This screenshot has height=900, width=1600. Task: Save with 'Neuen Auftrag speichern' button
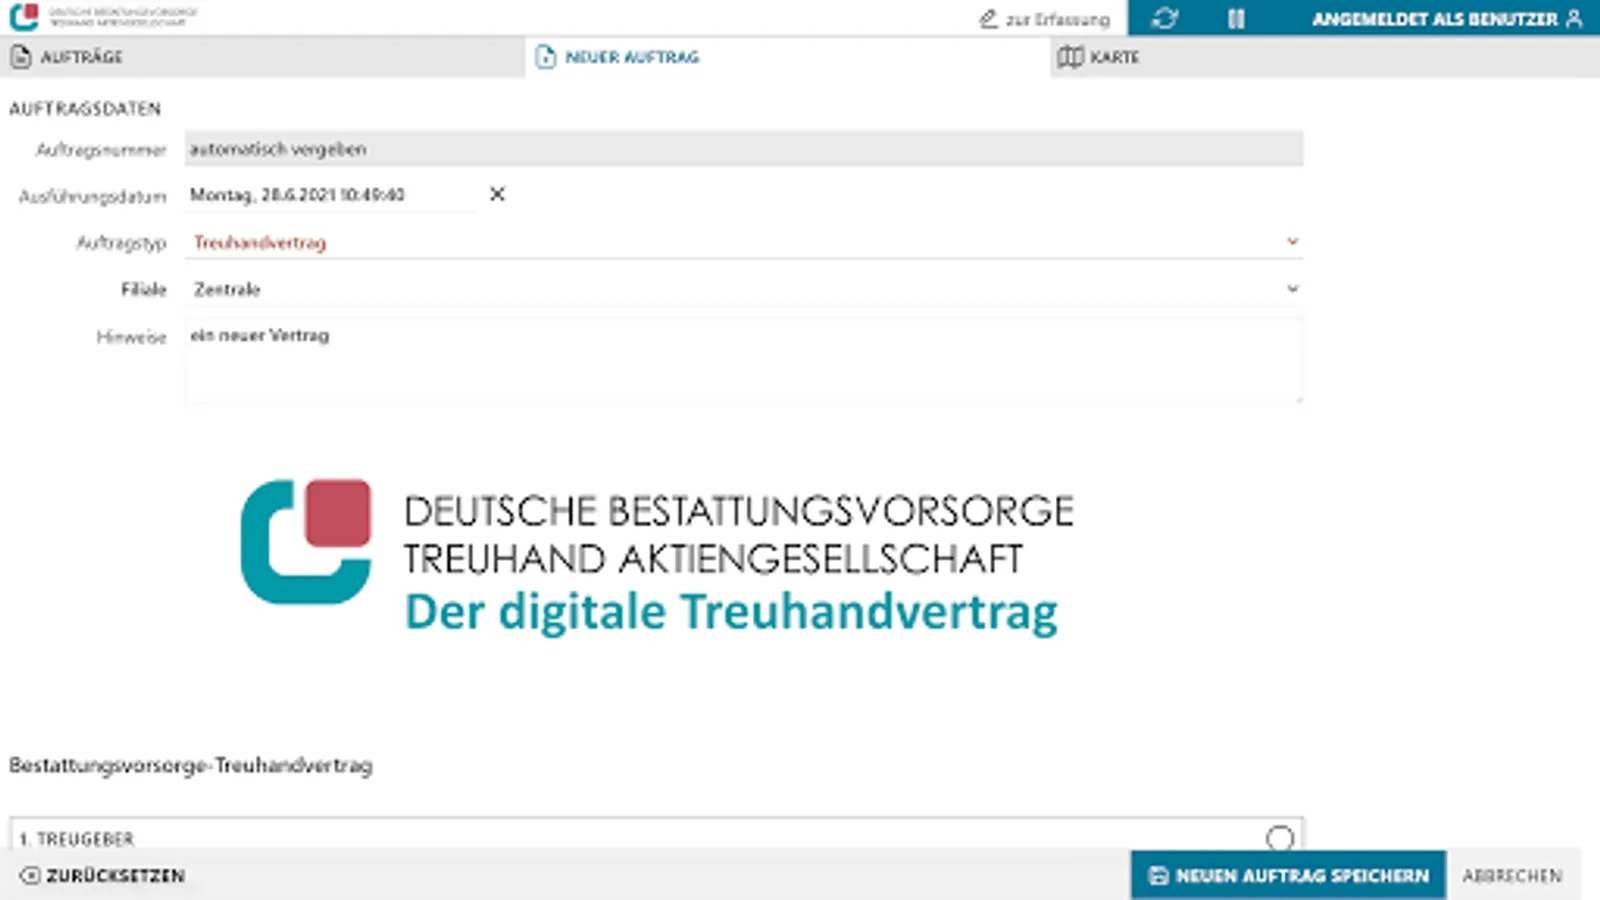1288,876
